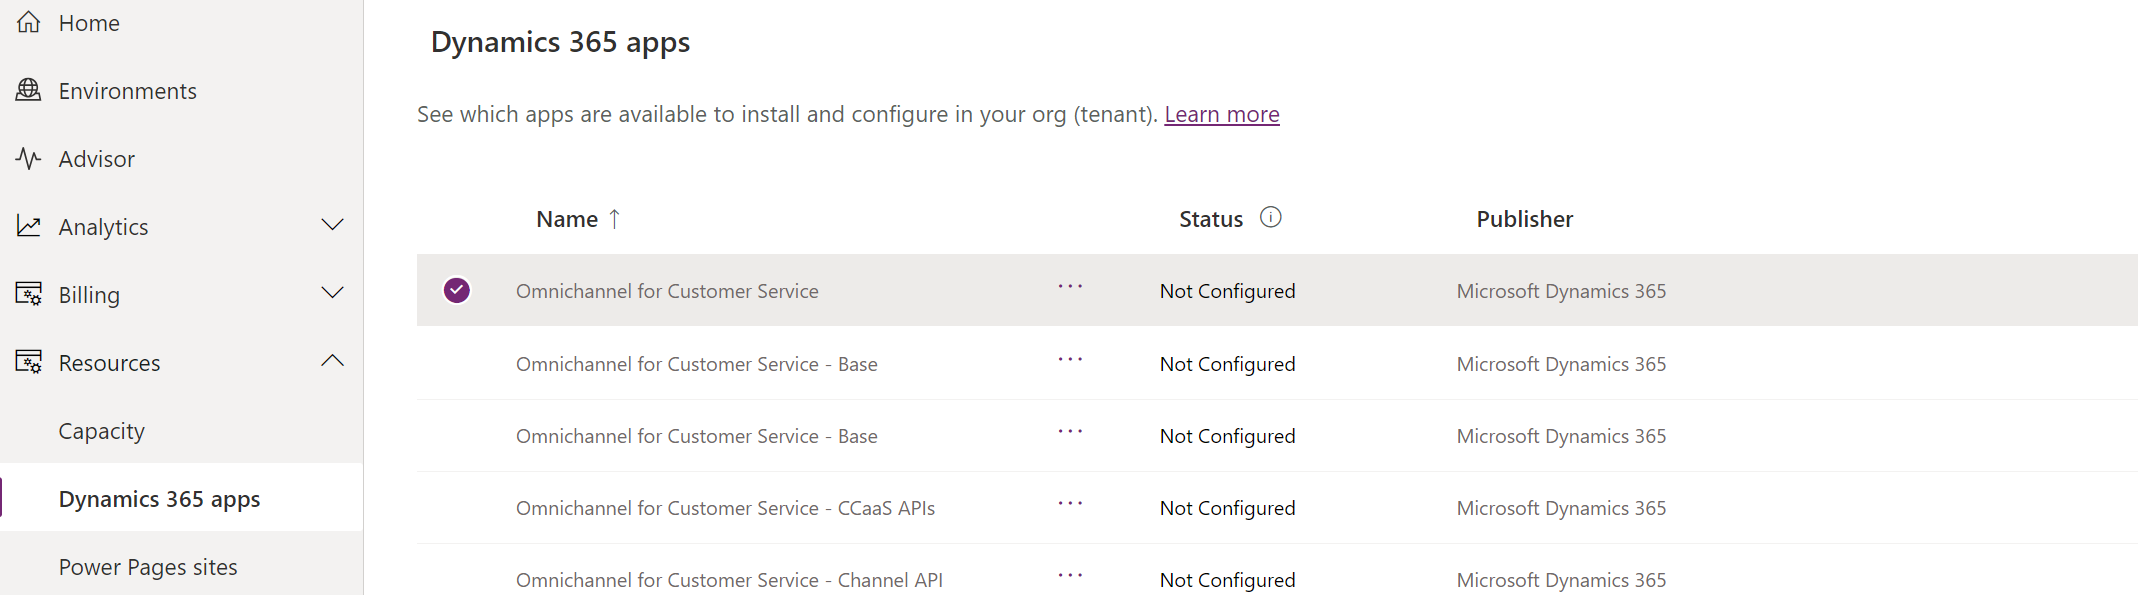Expand the Billing navigation section

click(x=332, y=293)
